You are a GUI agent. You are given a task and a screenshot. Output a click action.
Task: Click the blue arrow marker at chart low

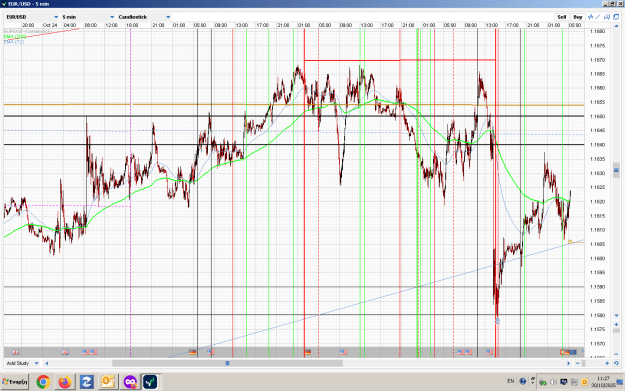coord(497,320)
